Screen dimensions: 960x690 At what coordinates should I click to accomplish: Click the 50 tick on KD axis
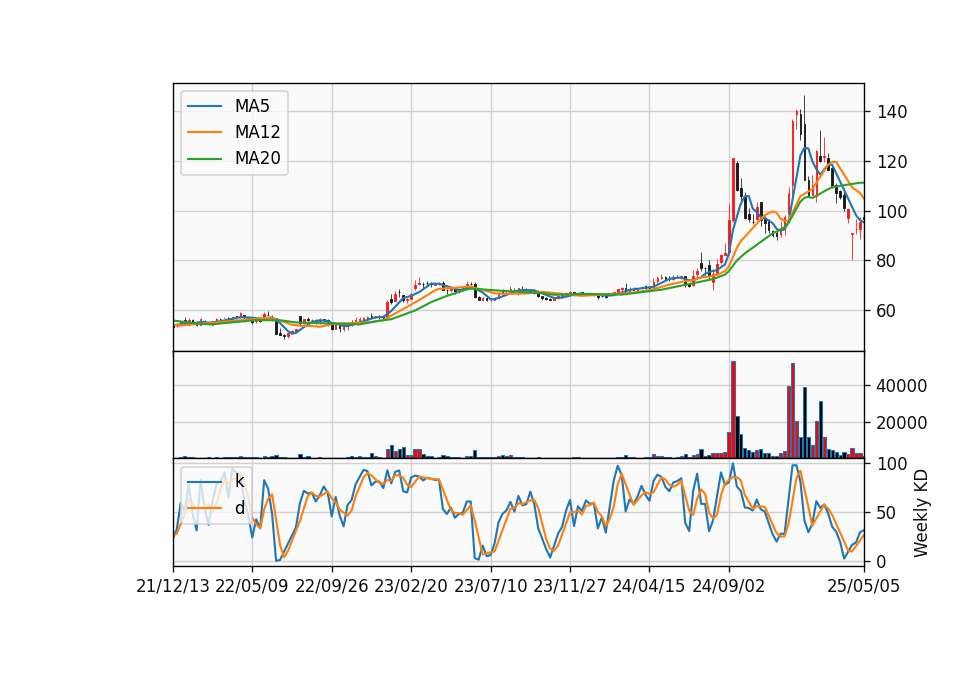pos(887,512)
